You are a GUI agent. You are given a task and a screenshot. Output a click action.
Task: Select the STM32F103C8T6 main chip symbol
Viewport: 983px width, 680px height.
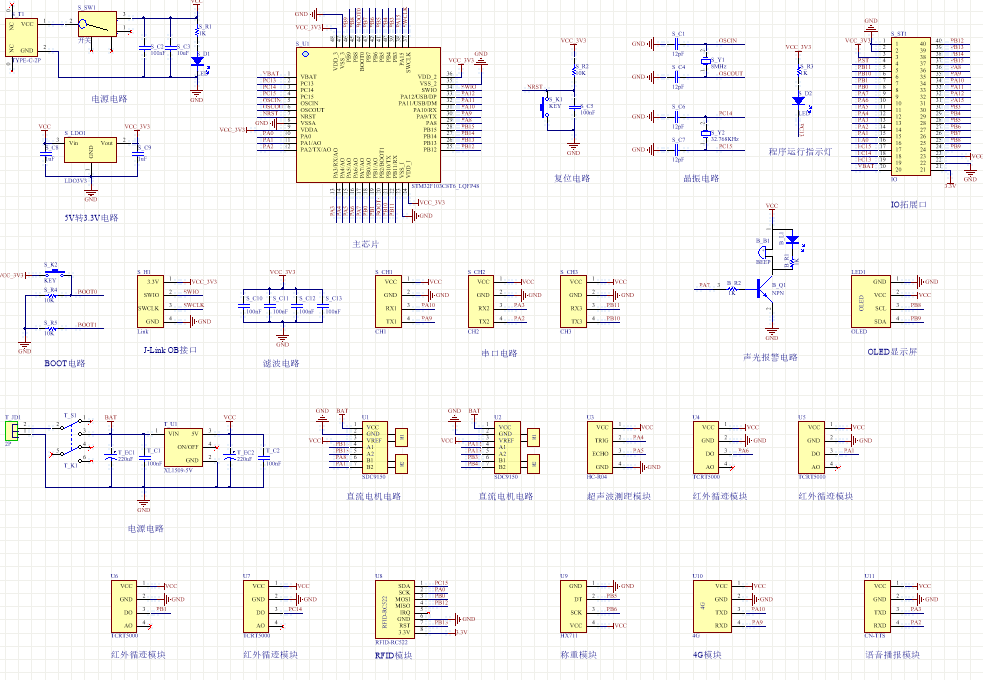tap(368, 115)
